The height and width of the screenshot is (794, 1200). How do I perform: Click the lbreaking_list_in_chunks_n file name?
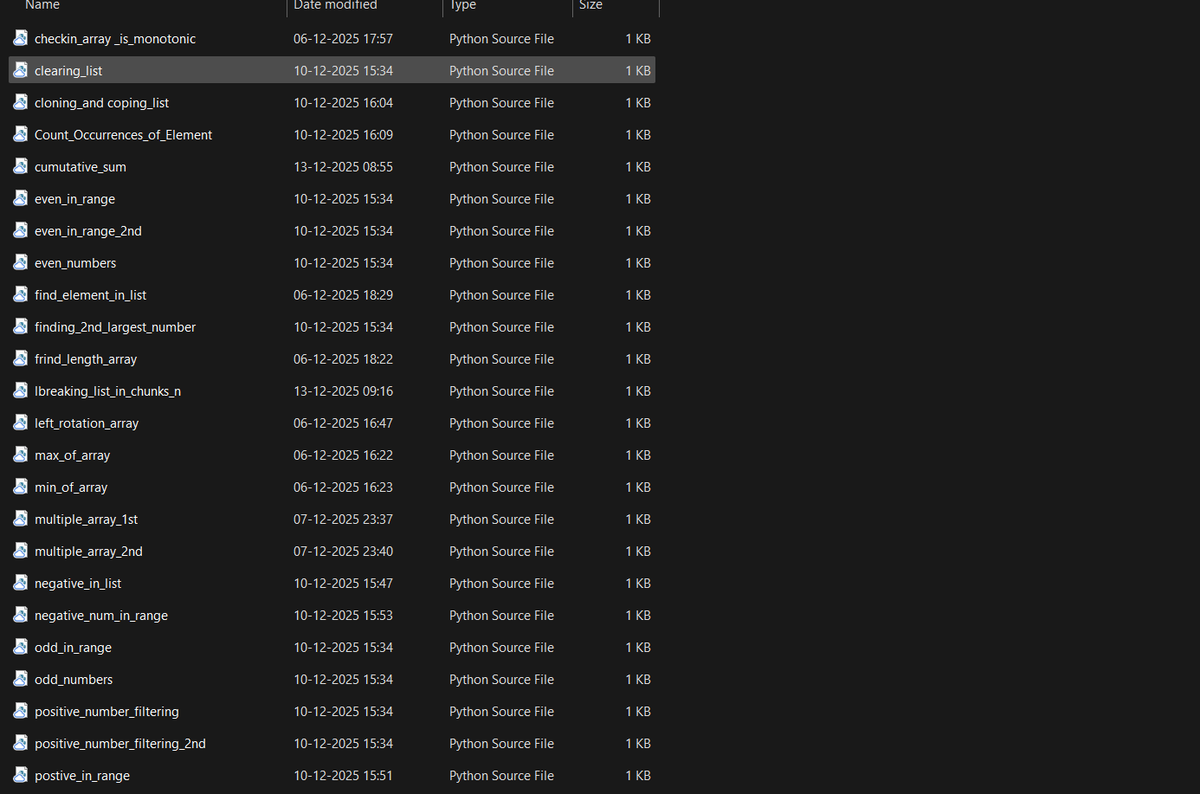(x=108, y=391)
